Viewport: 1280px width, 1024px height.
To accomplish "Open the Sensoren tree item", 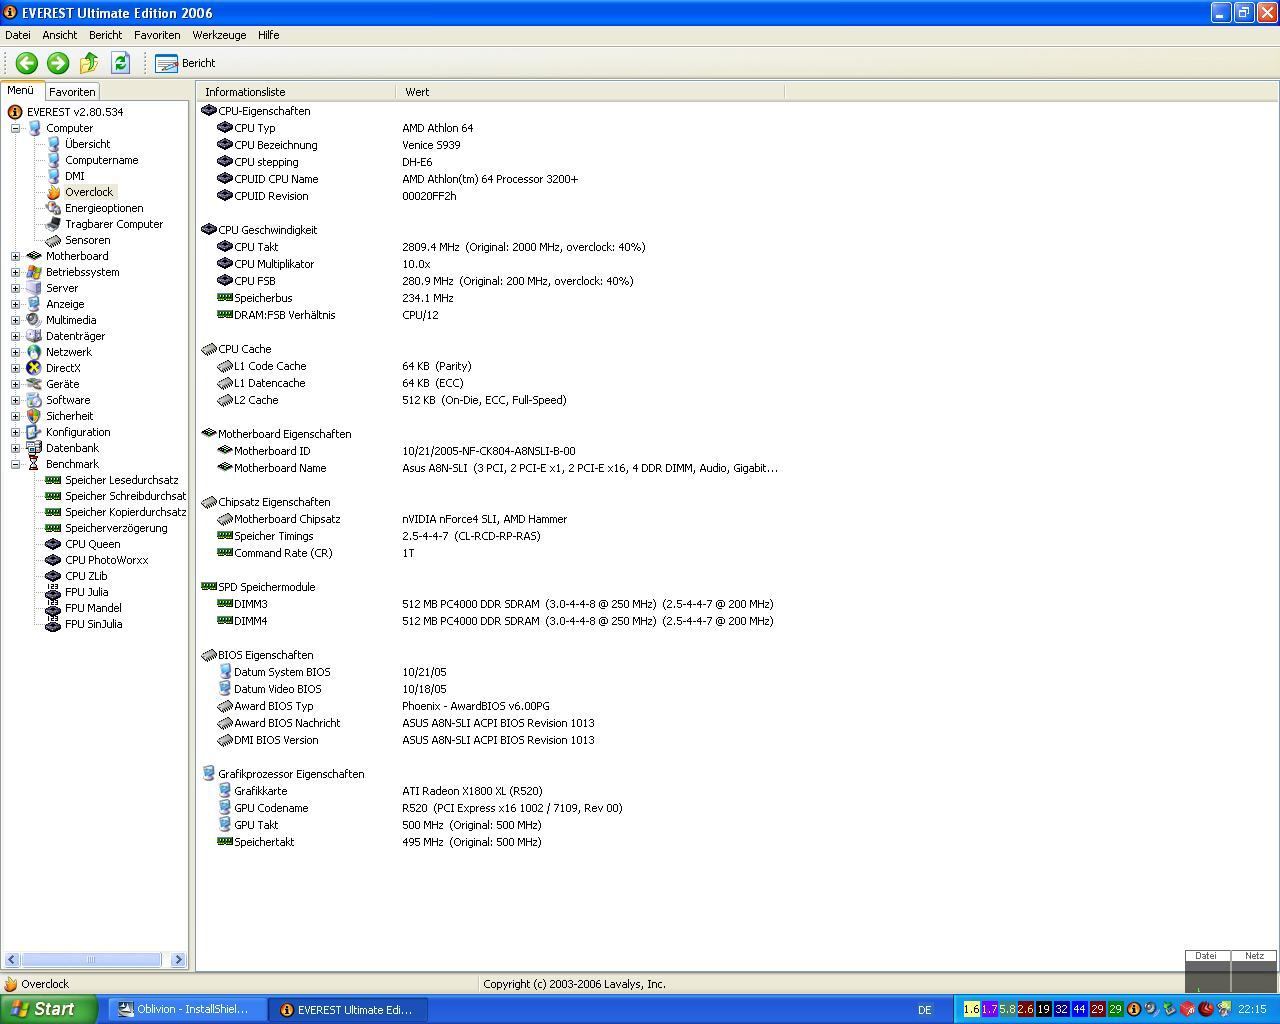I will click(x=88, y=240).
